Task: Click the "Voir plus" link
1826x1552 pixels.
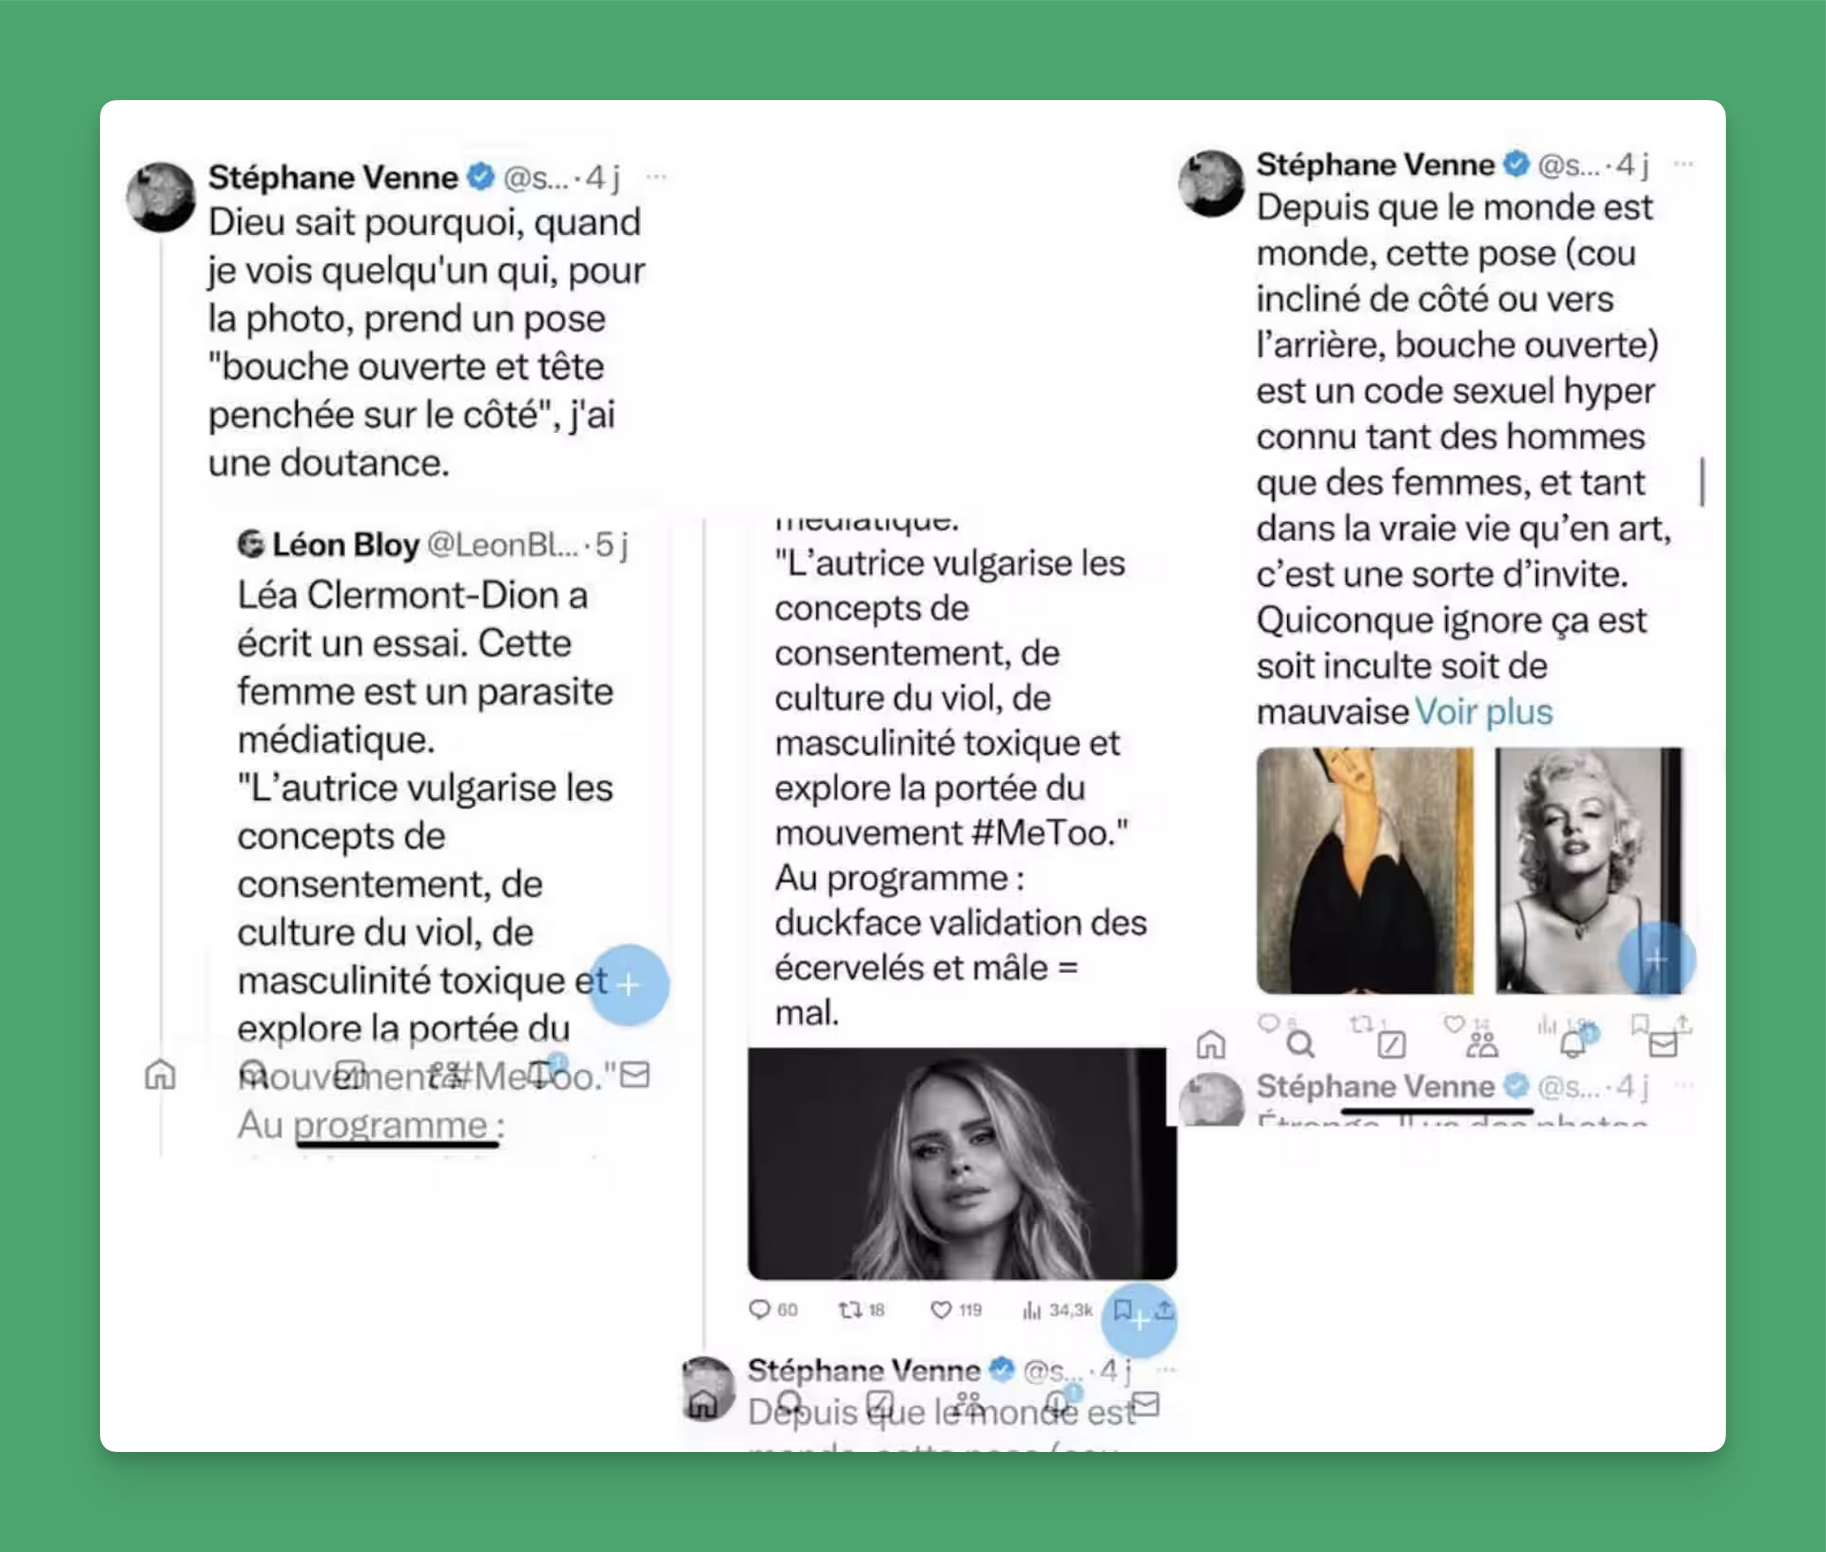Action: tap(1484, 712)
